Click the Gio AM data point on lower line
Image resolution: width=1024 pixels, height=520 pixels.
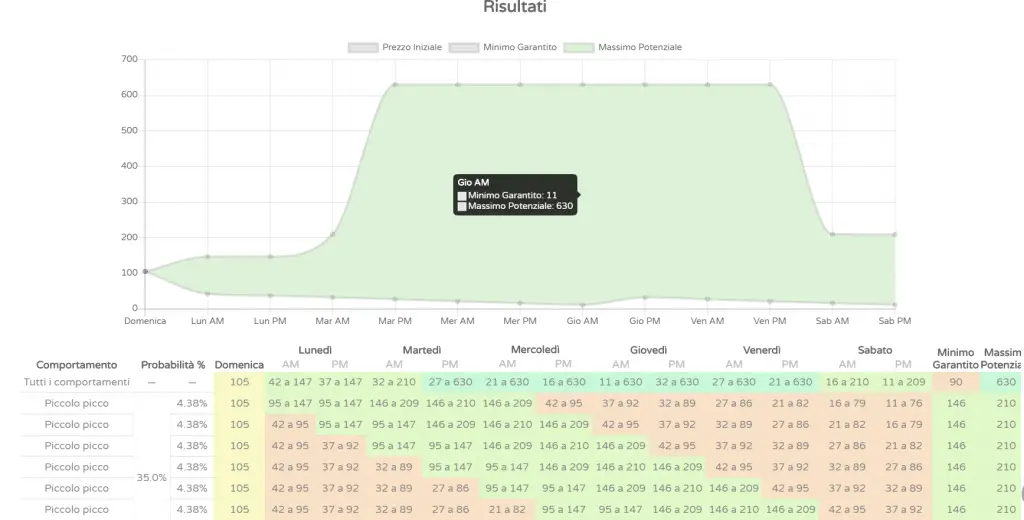(x=583, y=304)
